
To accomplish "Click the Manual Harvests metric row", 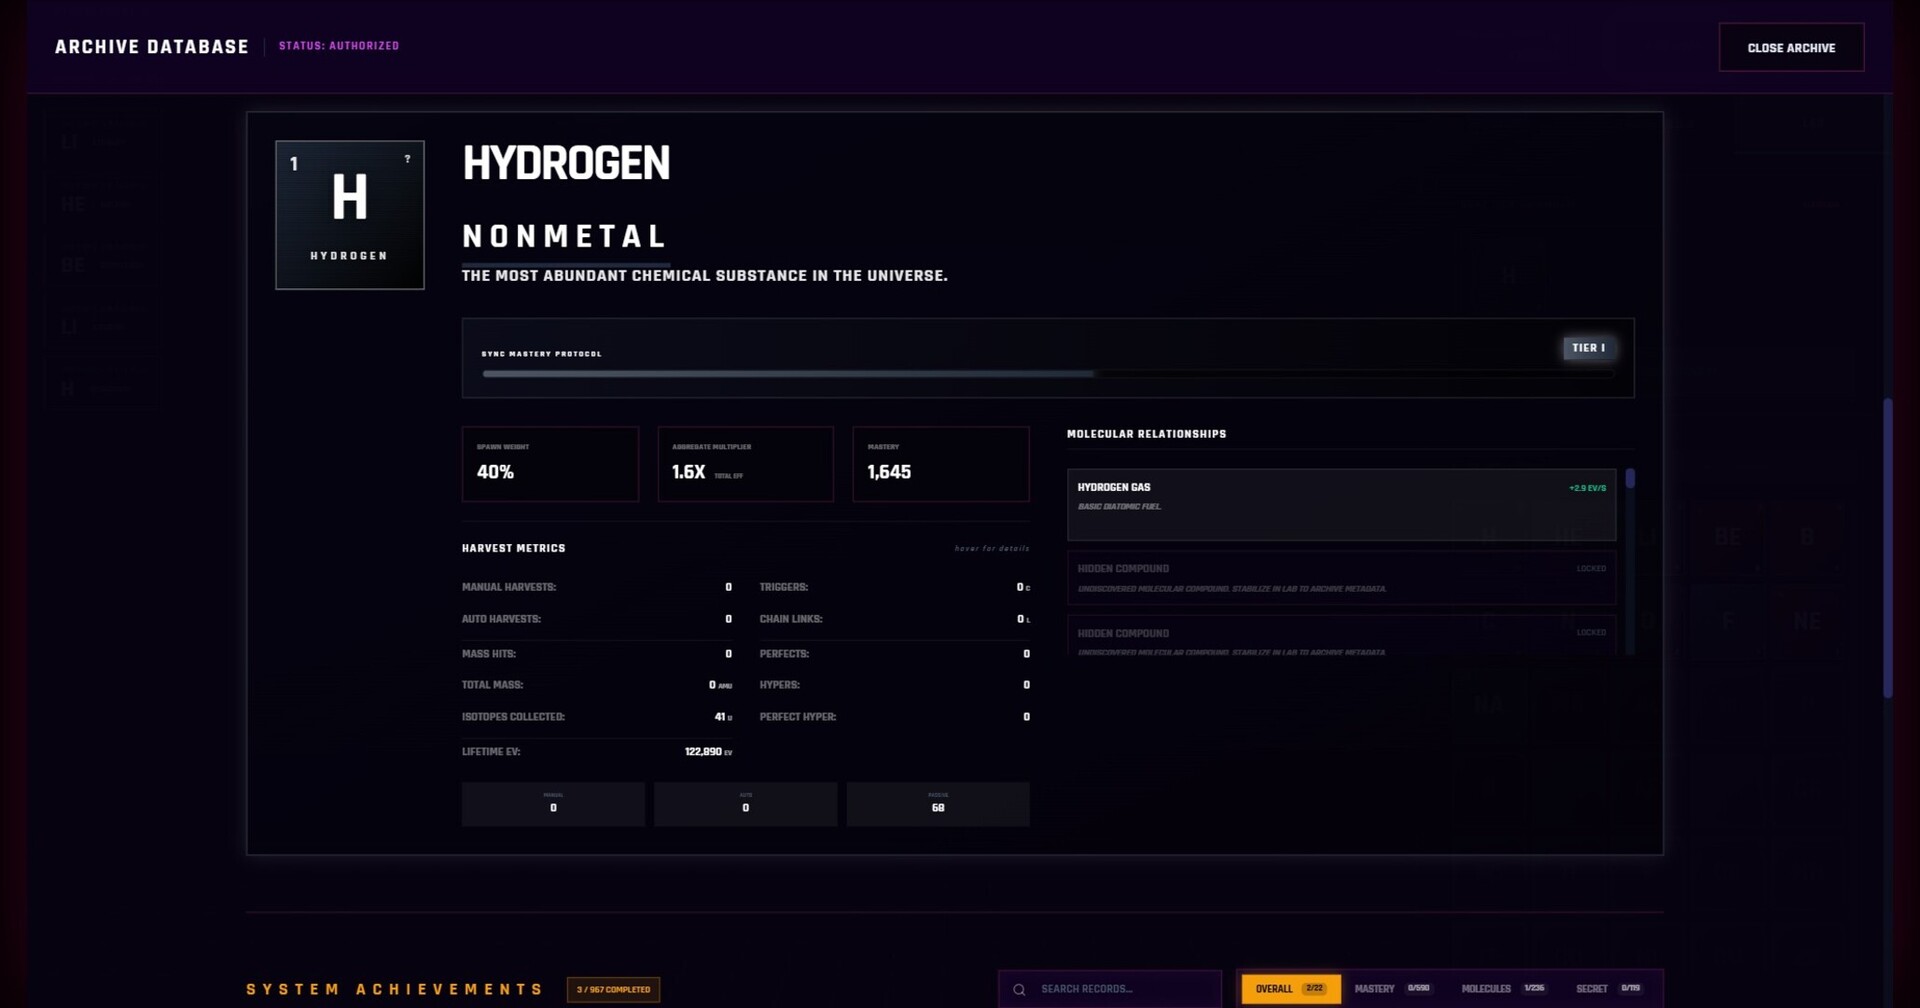I will tap(597, 587).
